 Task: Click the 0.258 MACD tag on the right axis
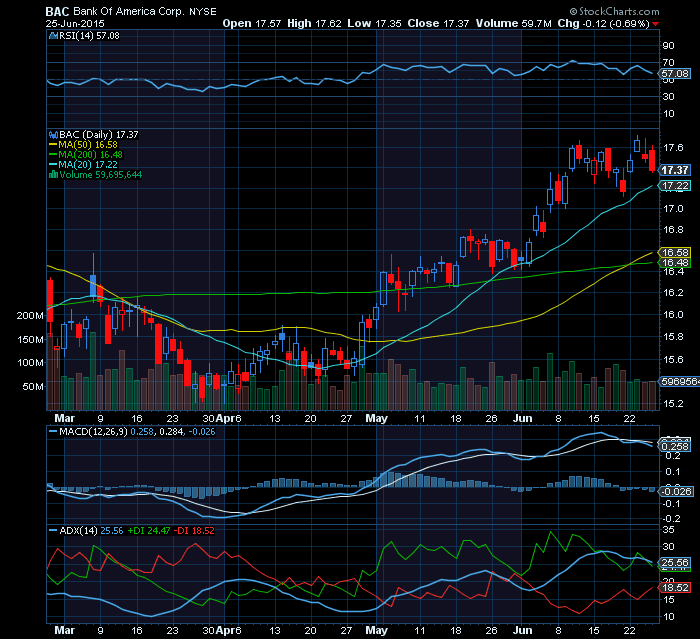coord(675,447)
